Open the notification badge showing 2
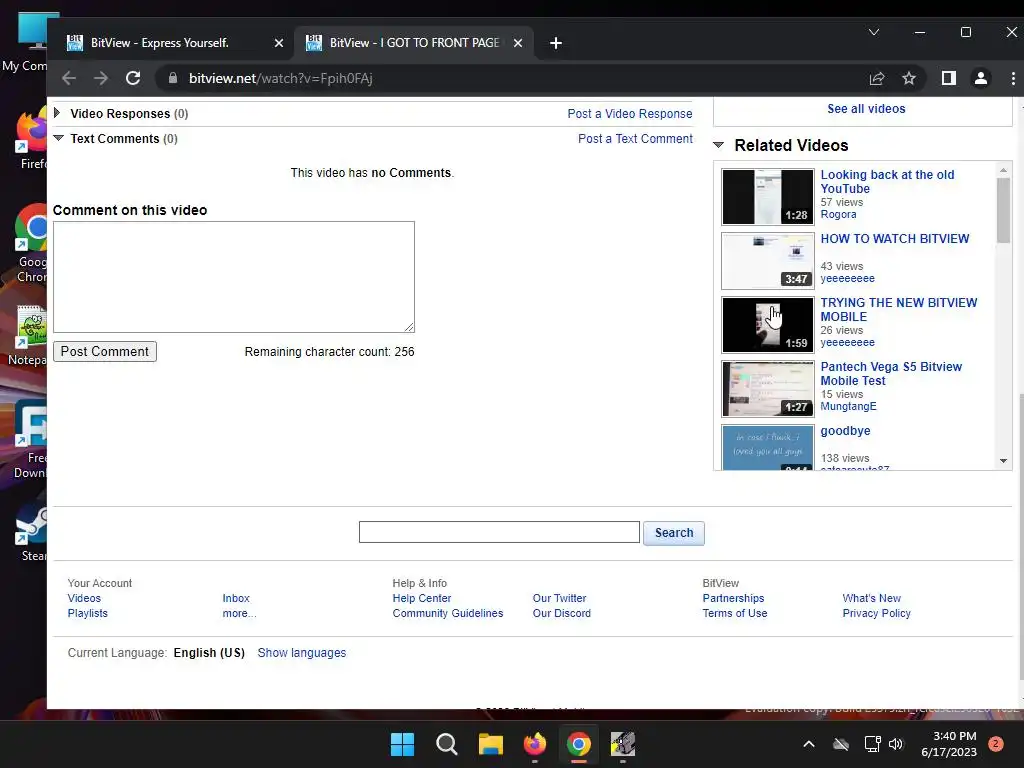 [996, 744]
